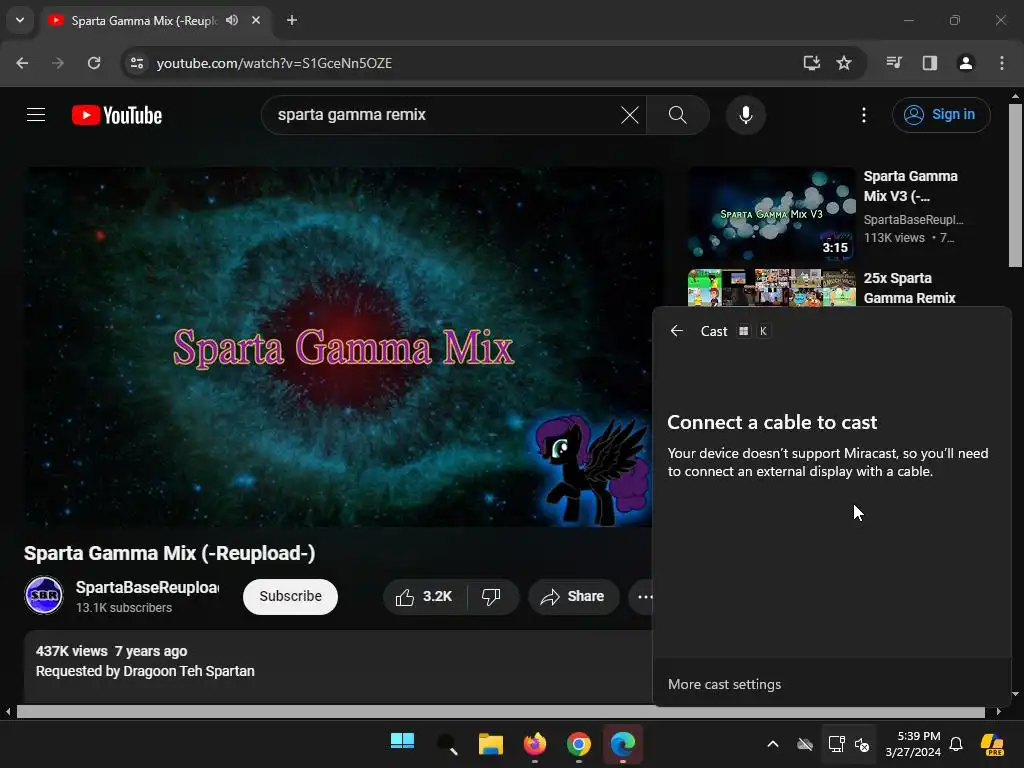
Task: Subscribe to SpartaBaseReupload
Action: pyautogui.click(x=290, y=596)
